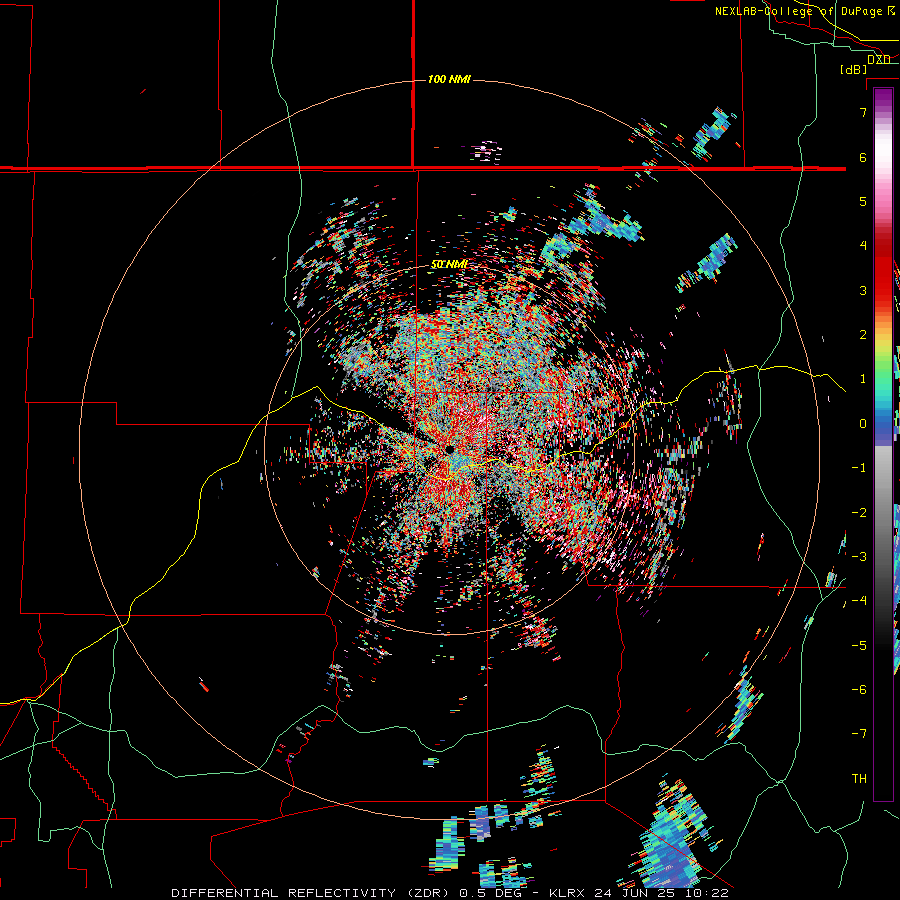Click the Differential Reflectivity KLRX caption text
The image size is (900, 900).
(450, 893)
